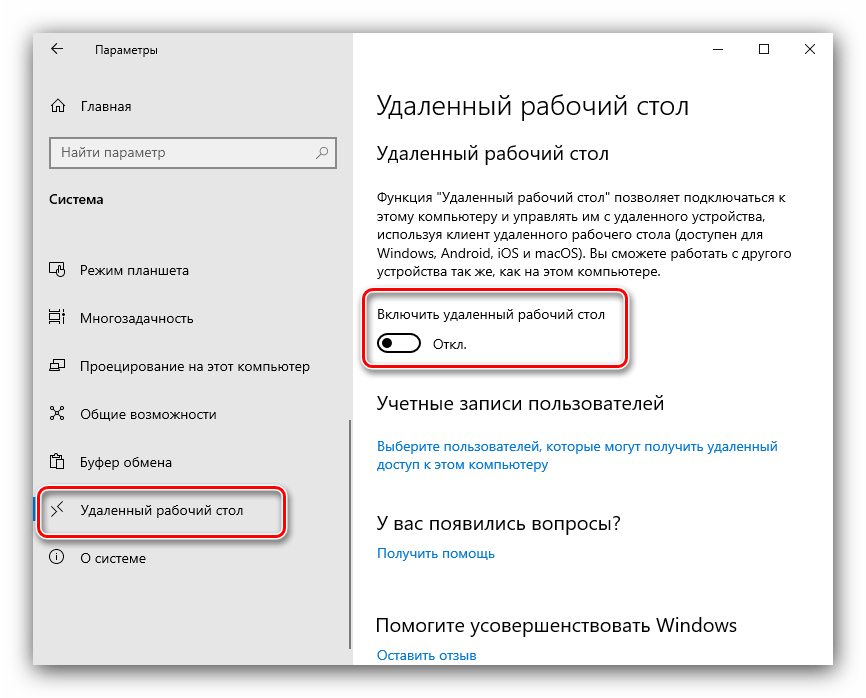Click the Получить помощь link

(x=436, y=553)
